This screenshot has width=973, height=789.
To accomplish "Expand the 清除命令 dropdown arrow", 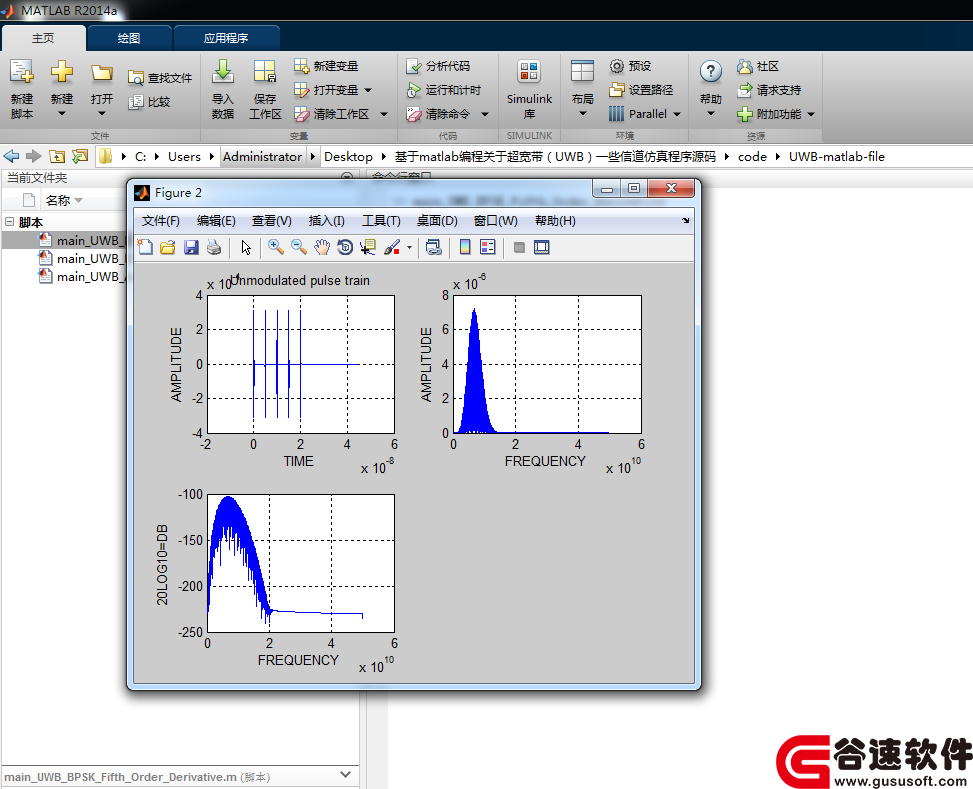I will click(485, 114).
